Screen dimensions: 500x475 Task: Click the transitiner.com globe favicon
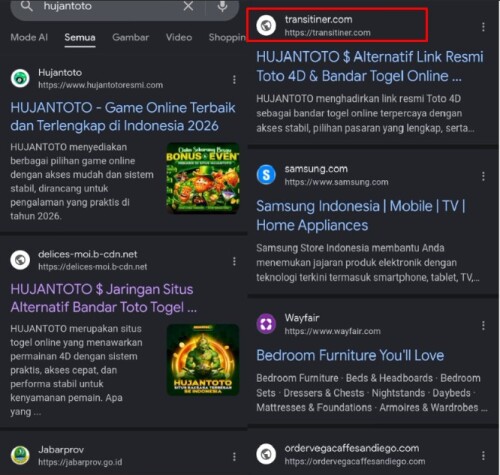click(x=266, y=25)
